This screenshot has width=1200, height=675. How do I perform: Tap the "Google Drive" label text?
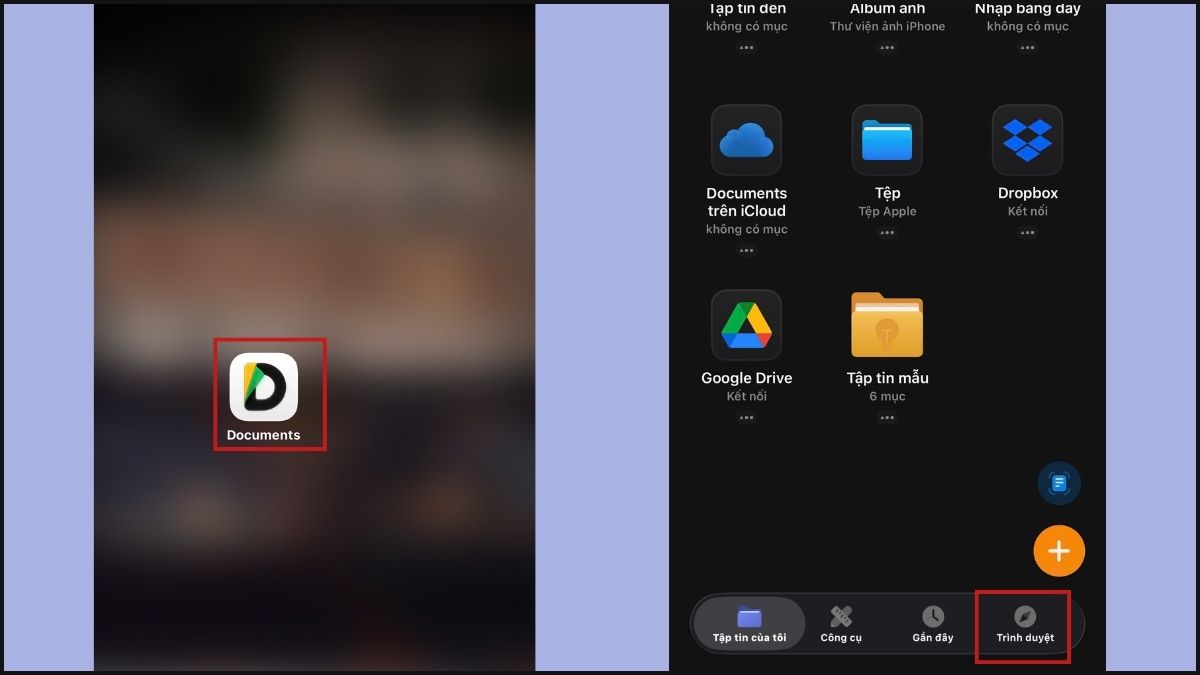pos(746,378)
